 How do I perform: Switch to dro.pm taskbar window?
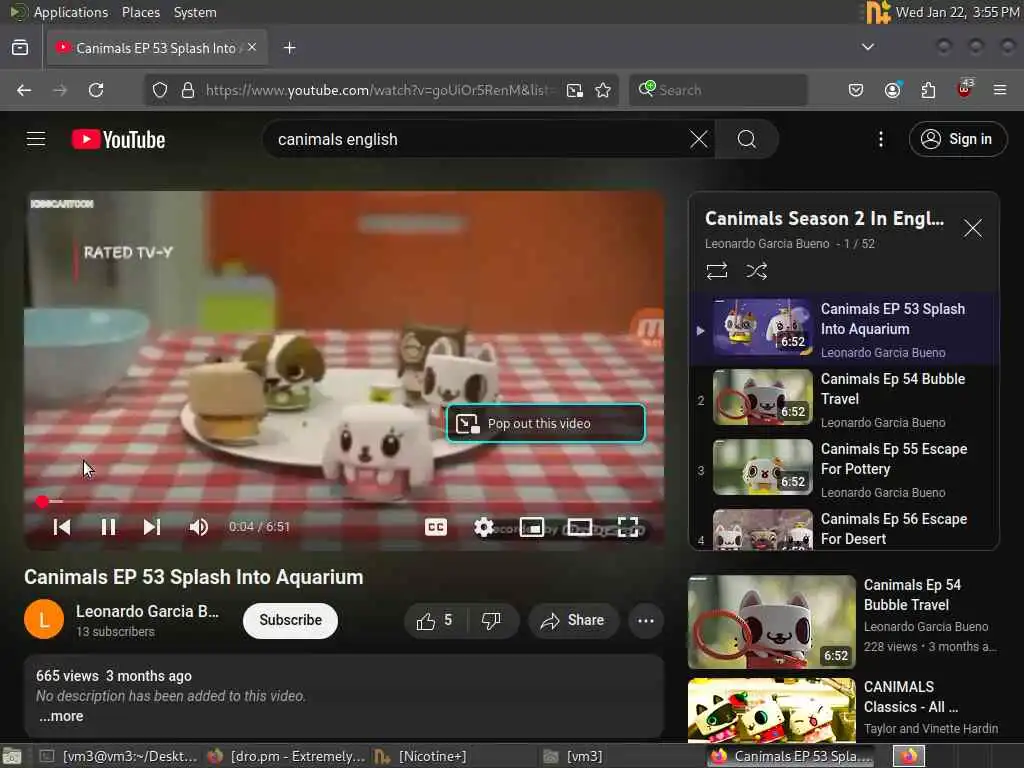click(287, 756)
